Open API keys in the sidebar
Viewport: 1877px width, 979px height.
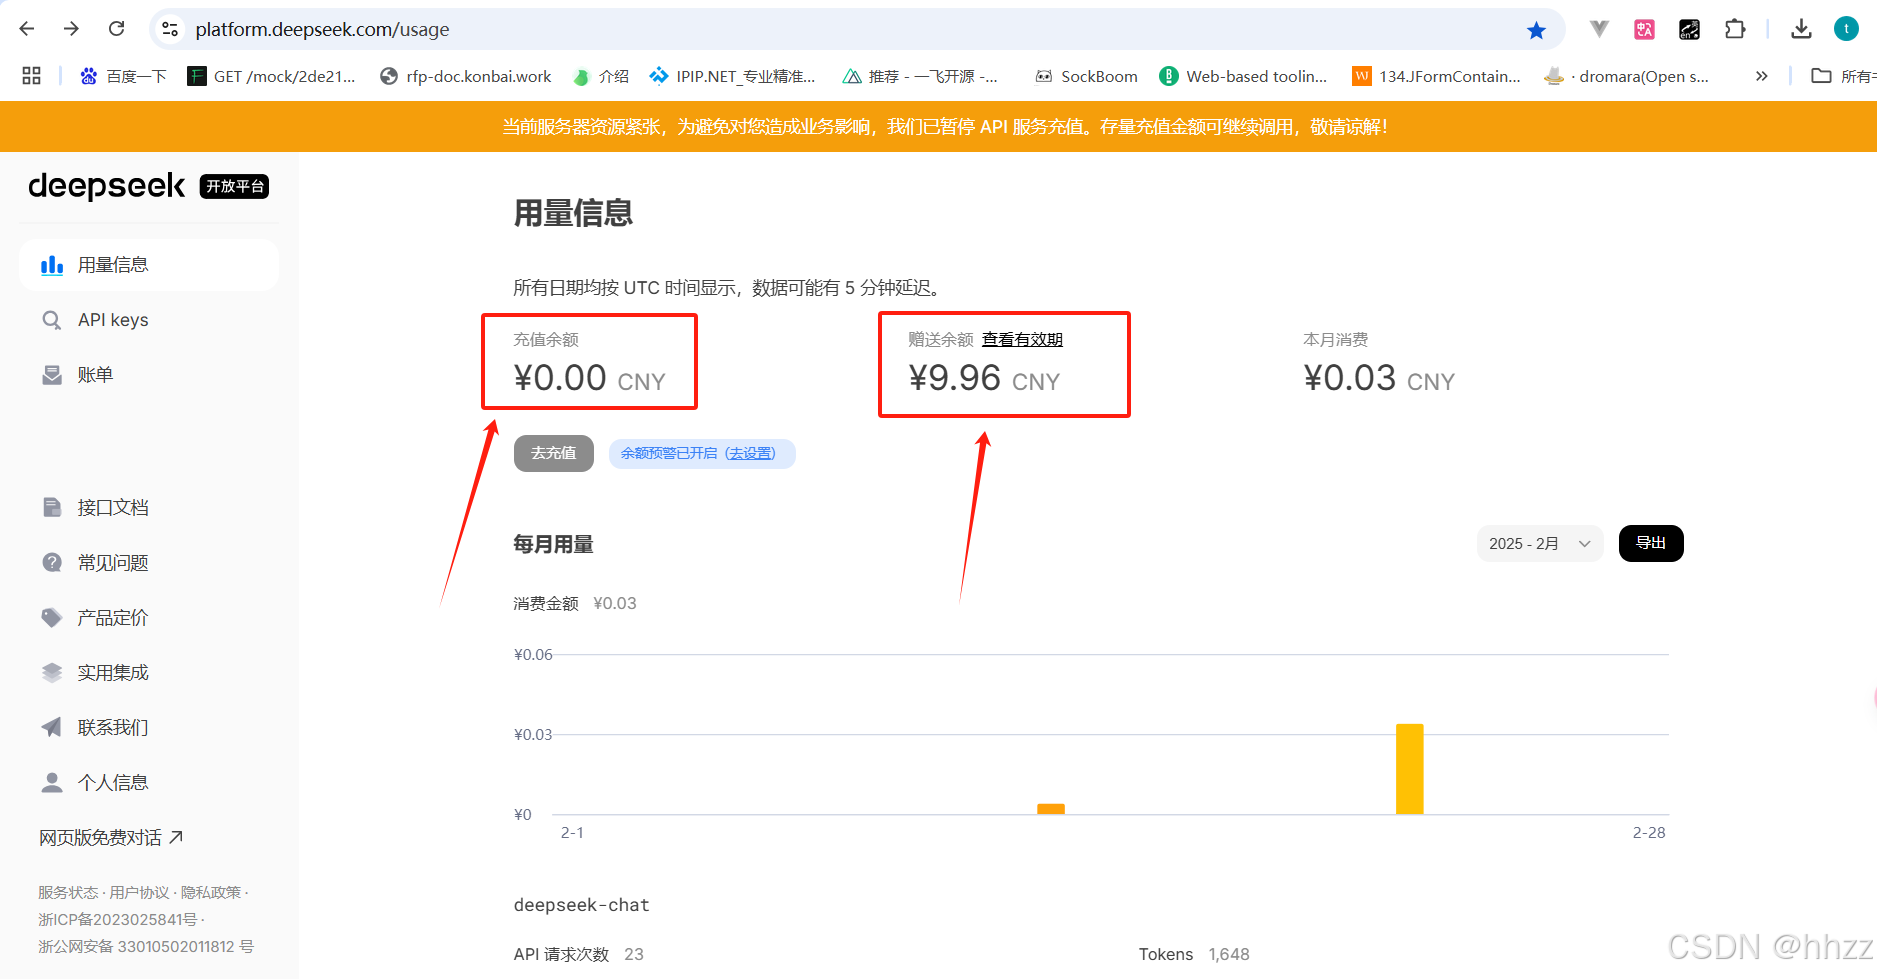(x=149, y=320)
